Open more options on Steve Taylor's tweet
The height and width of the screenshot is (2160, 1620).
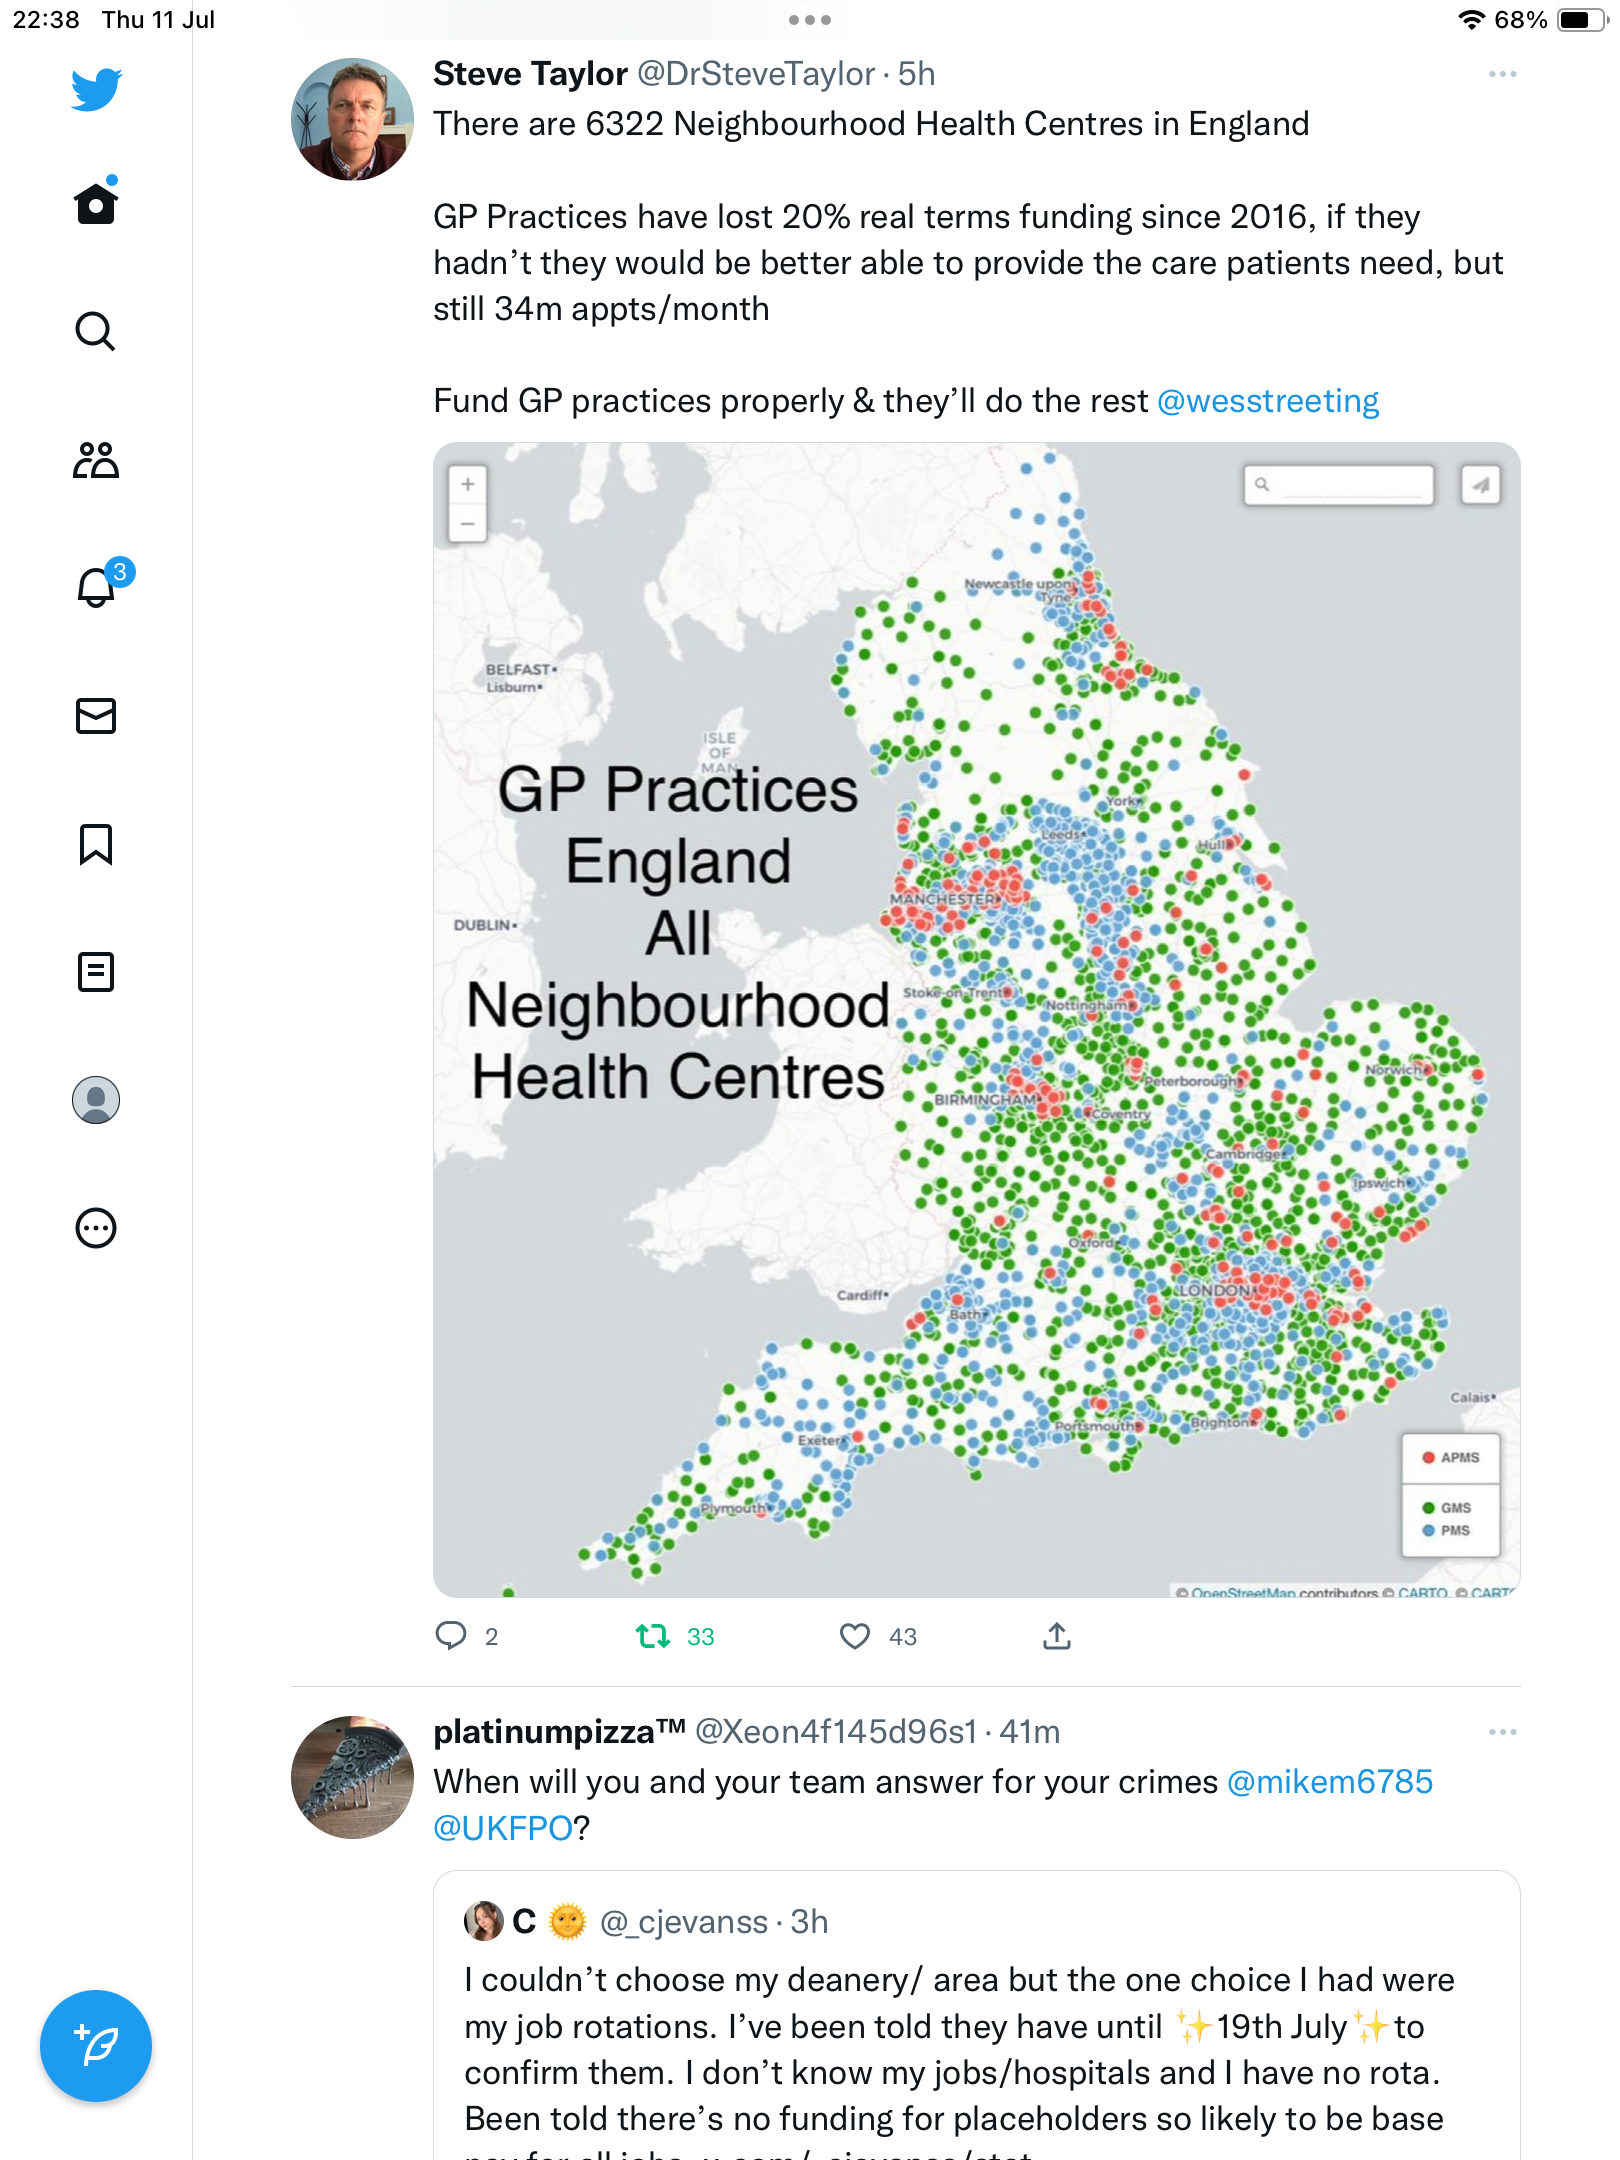1502,75
